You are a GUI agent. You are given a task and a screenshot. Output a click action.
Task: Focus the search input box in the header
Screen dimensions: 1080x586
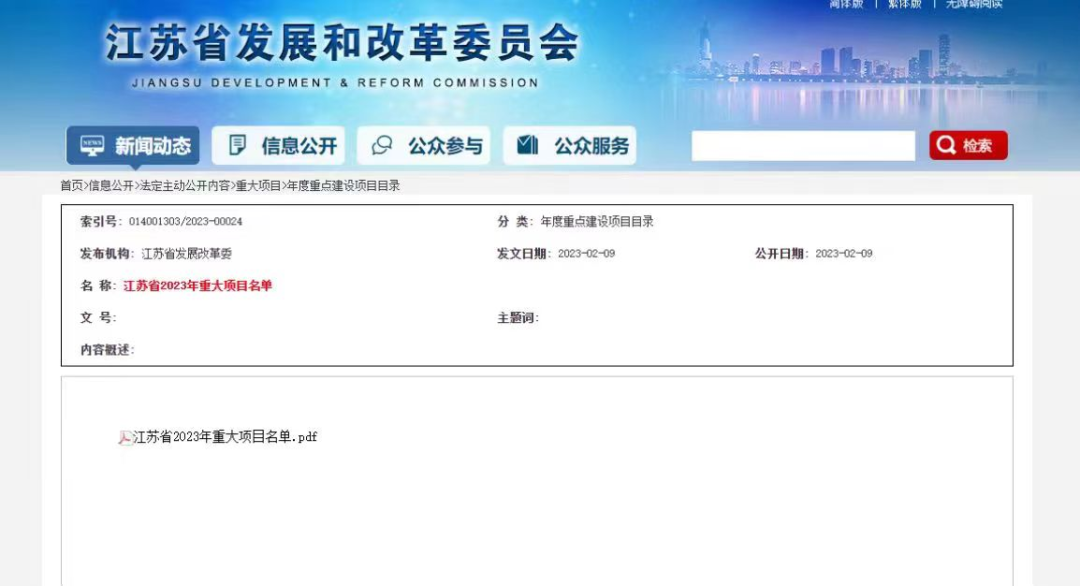pos(802,146)
